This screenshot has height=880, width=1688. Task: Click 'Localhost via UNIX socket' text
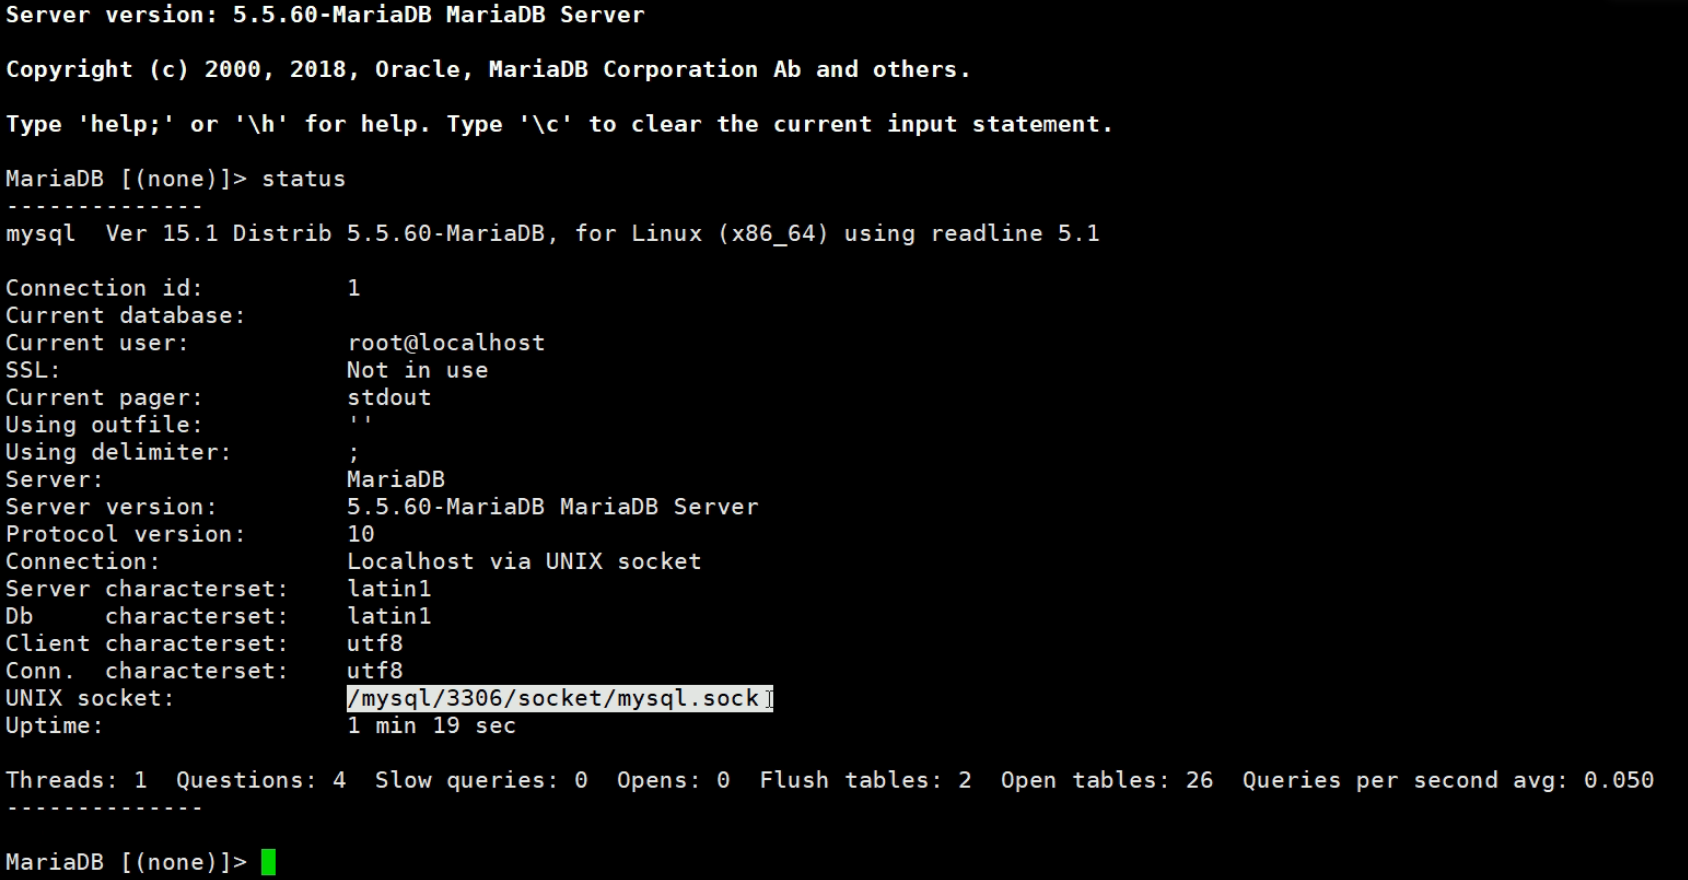[x=524, y=562]
